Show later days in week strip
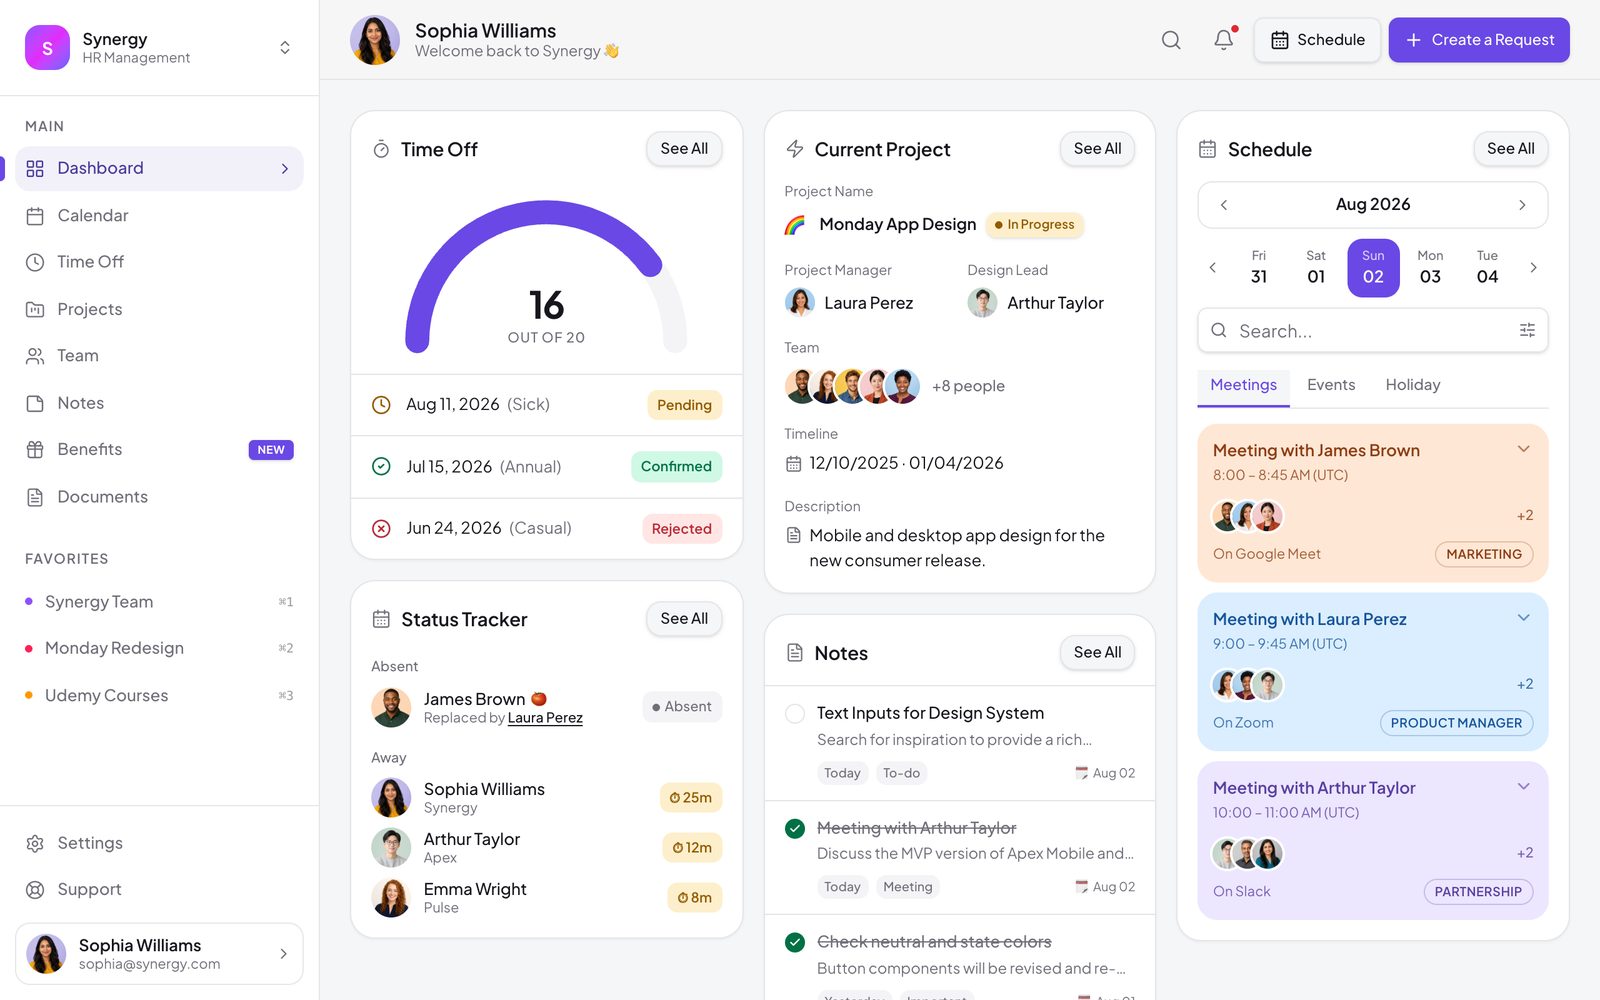Screen dimensions: 1600x1000 click(1533, 268)
